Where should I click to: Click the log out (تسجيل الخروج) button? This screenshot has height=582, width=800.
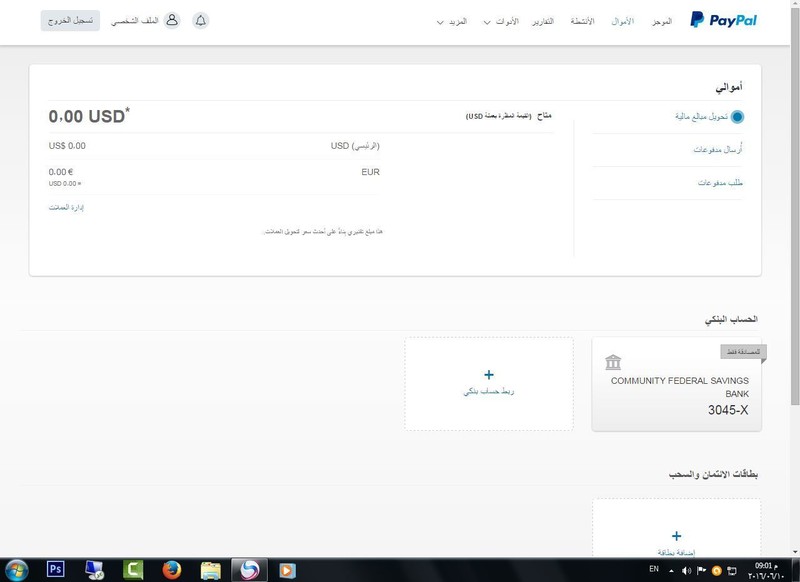pyautogui.click(x=70, y=20)
